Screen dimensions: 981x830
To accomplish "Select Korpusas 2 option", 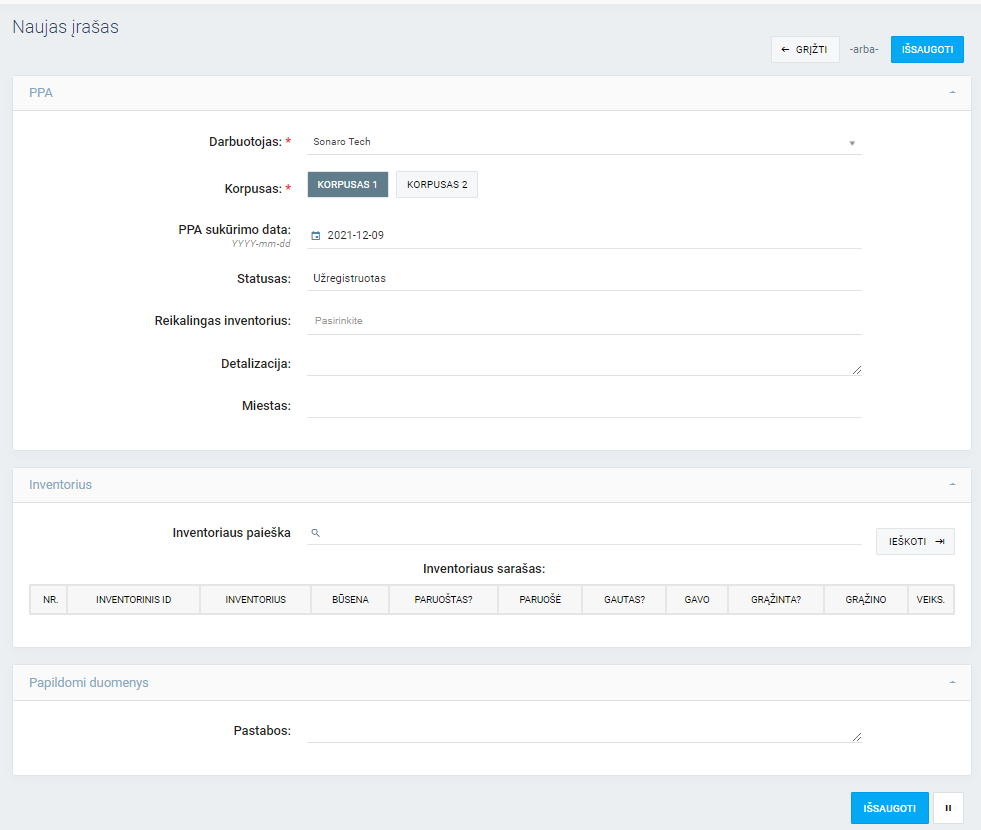I will [437, 185].
